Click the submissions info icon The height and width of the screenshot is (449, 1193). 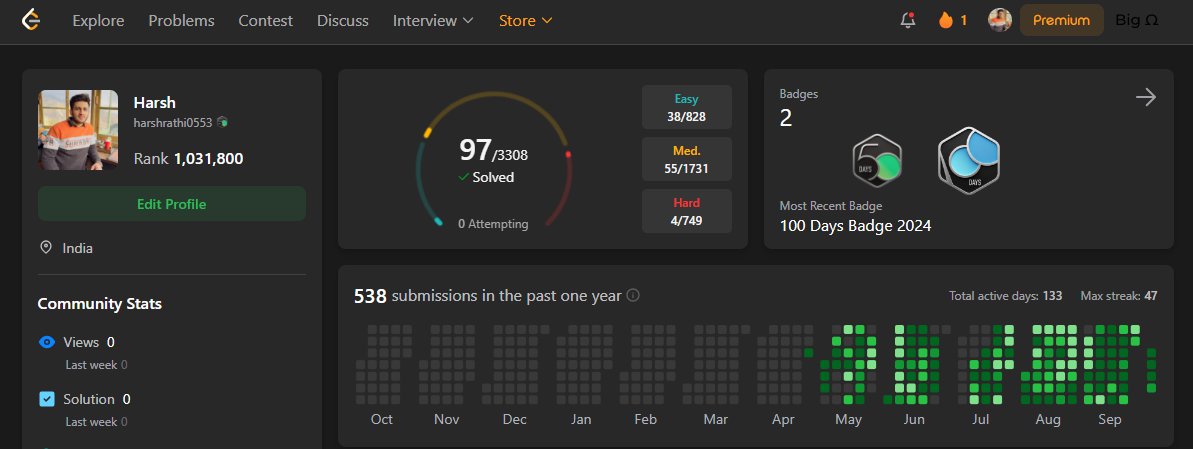632,295
